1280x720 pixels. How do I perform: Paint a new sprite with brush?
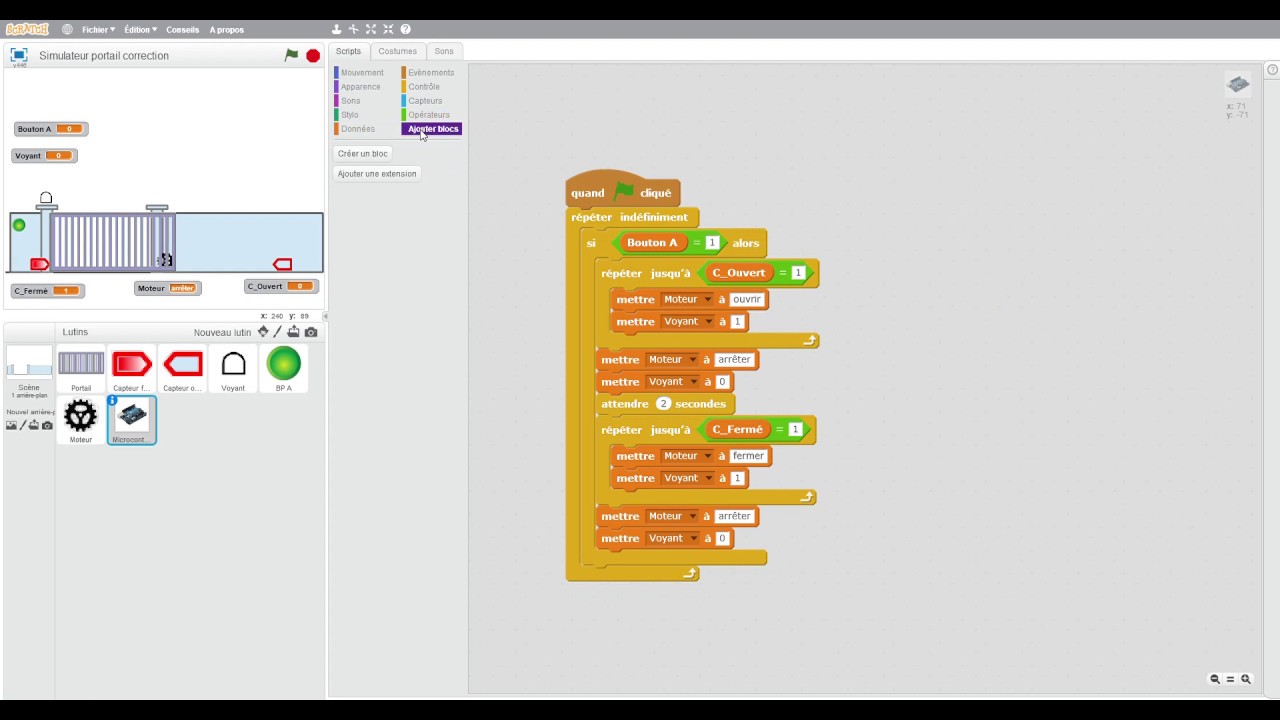278,332
